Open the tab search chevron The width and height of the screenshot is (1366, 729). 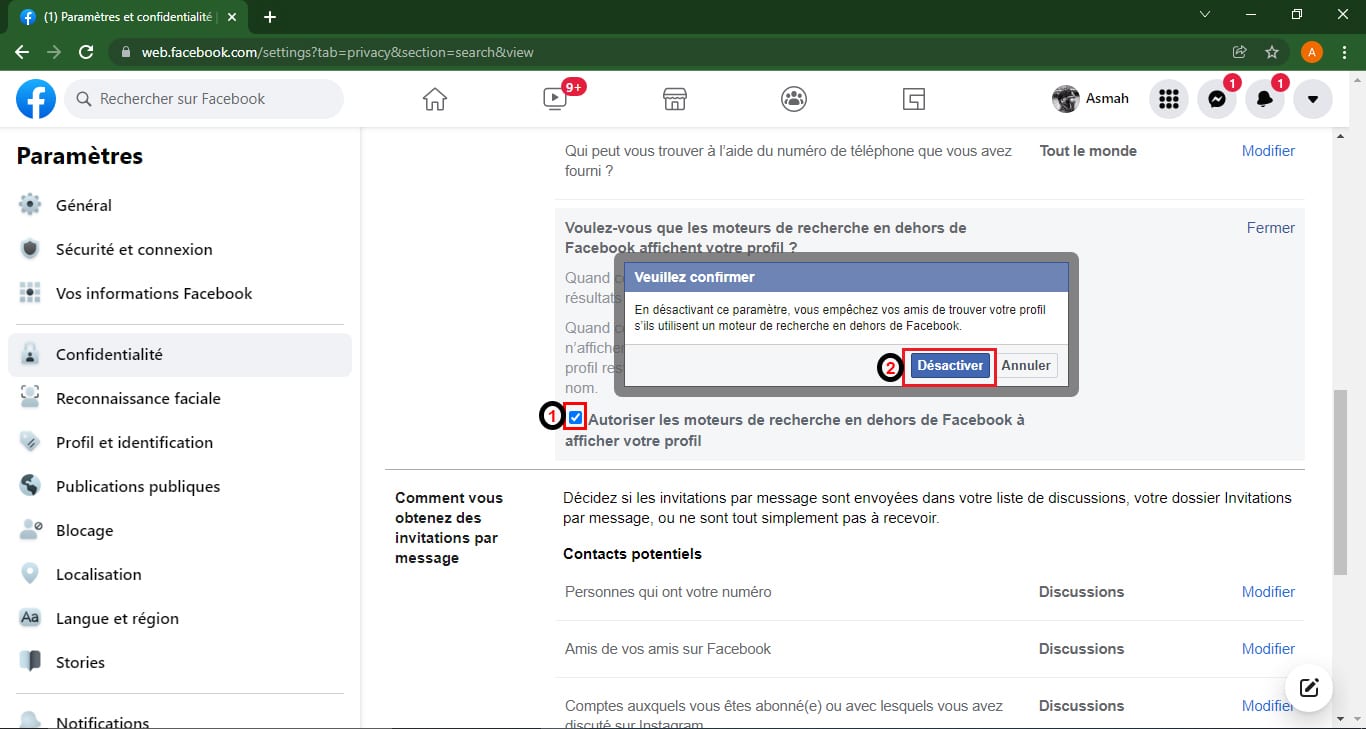point(1205,15)
